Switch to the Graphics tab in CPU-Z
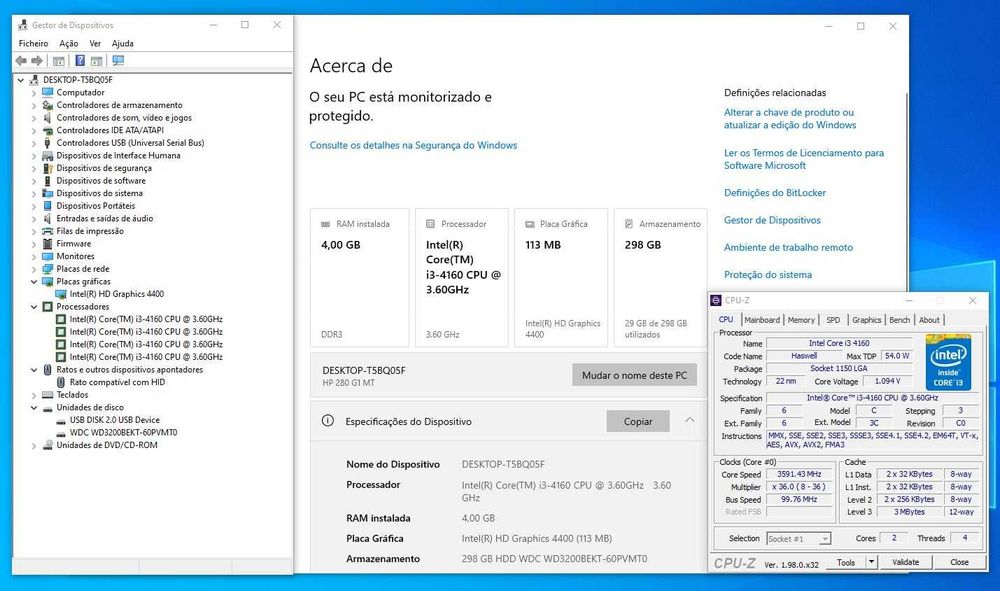This screenshot has height=591, width=1000. click(x=866, y=320)
